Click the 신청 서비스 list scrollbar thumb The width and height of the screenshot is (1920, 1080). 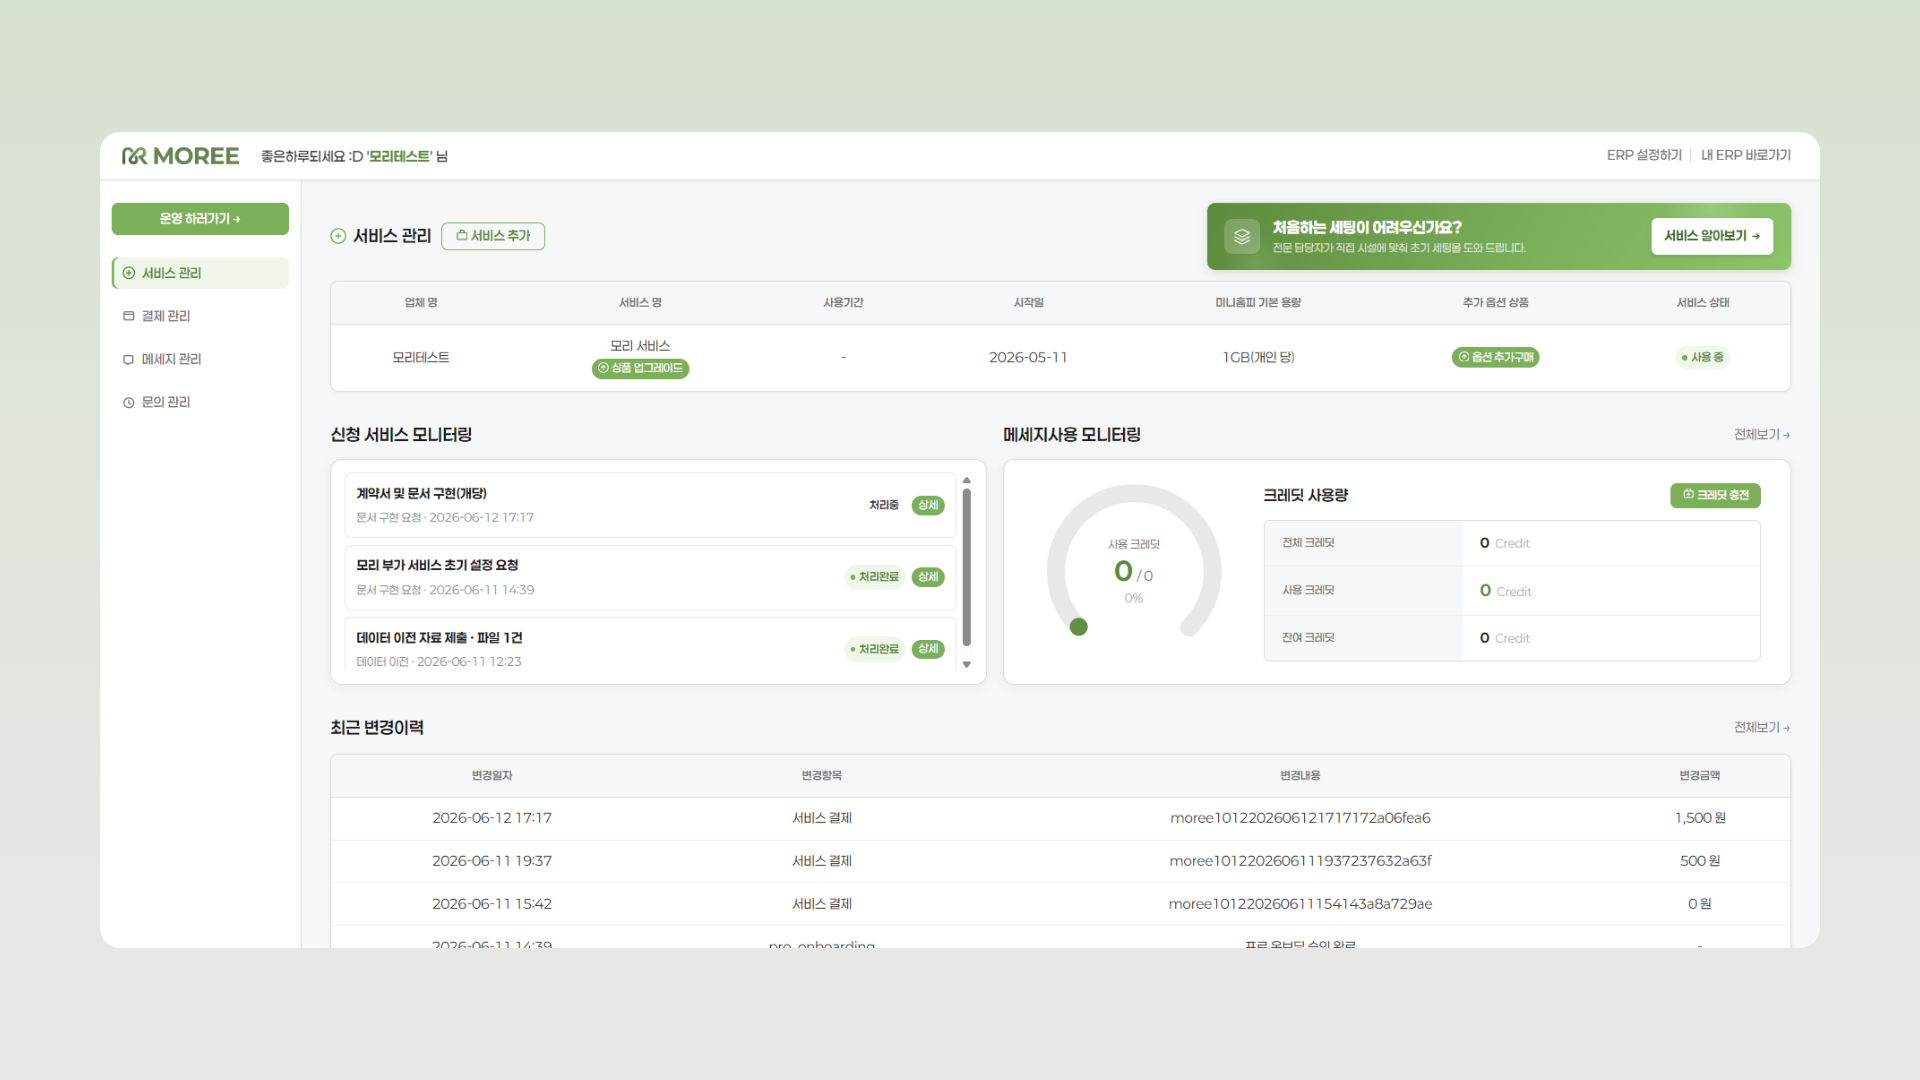click(x=967, y=568)
